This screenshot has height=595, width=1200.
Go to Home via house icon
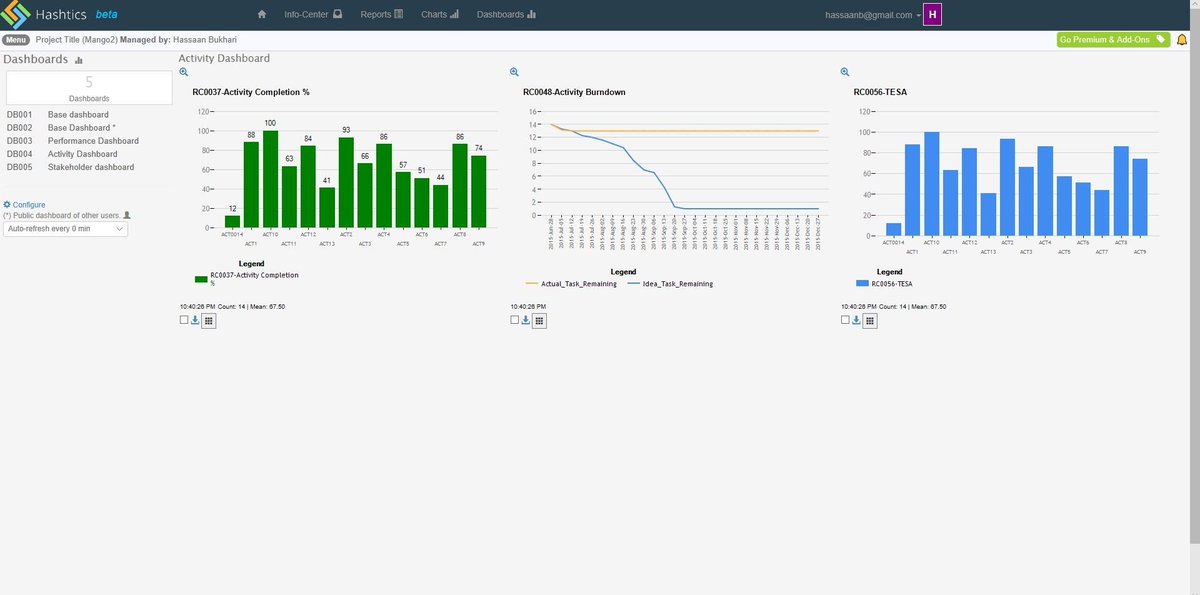pos(262,15)
